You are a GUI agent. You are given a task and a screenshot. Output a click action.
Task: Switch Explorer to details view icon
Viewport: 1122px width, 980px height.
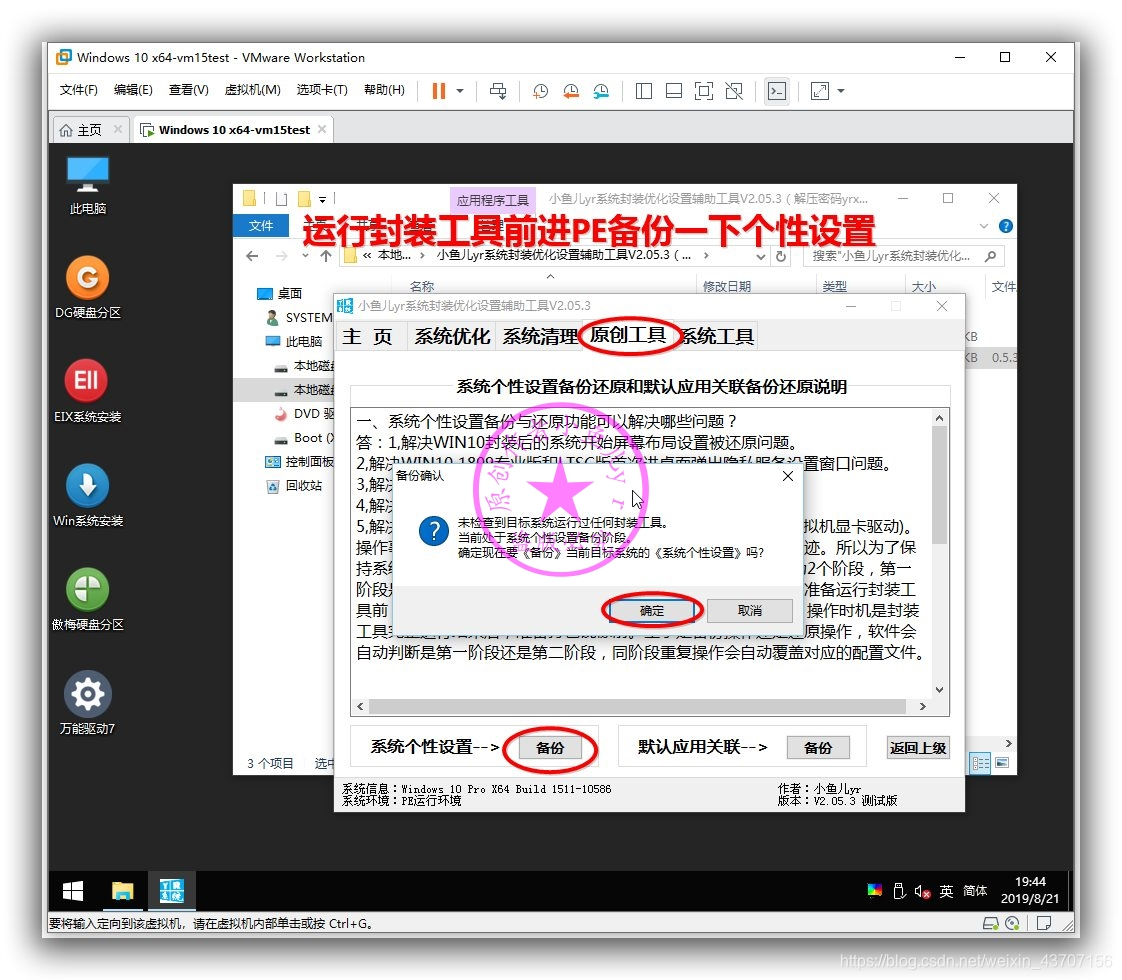(x=980, y=763)
